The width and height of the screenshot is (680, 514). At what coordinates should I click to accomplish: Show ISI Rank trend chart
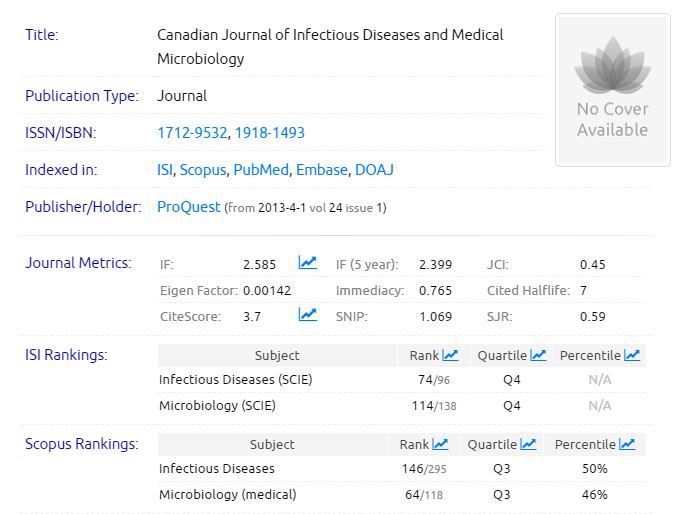click(x=450, y=355)
